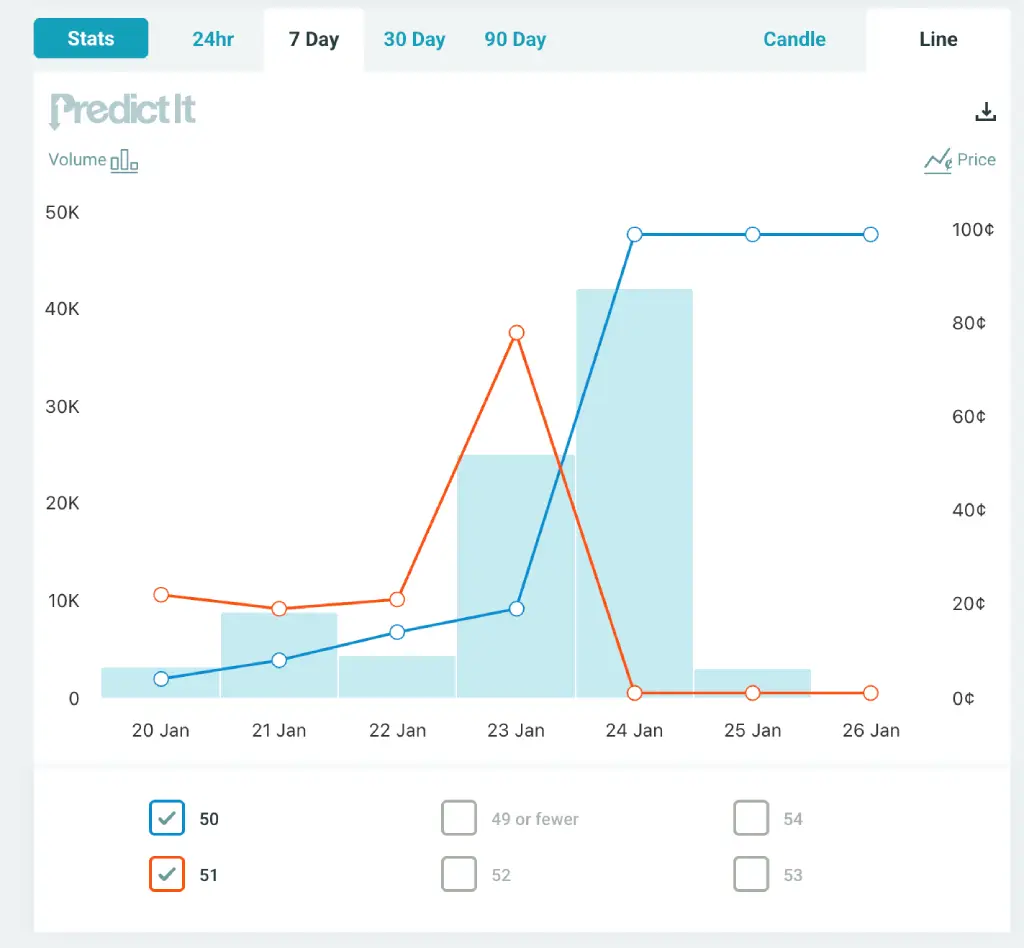Image resolution: width=1024 pixels, height=948 pixels.
Task: Click the orange data point on 22 Jan
Action: (397, 599)
